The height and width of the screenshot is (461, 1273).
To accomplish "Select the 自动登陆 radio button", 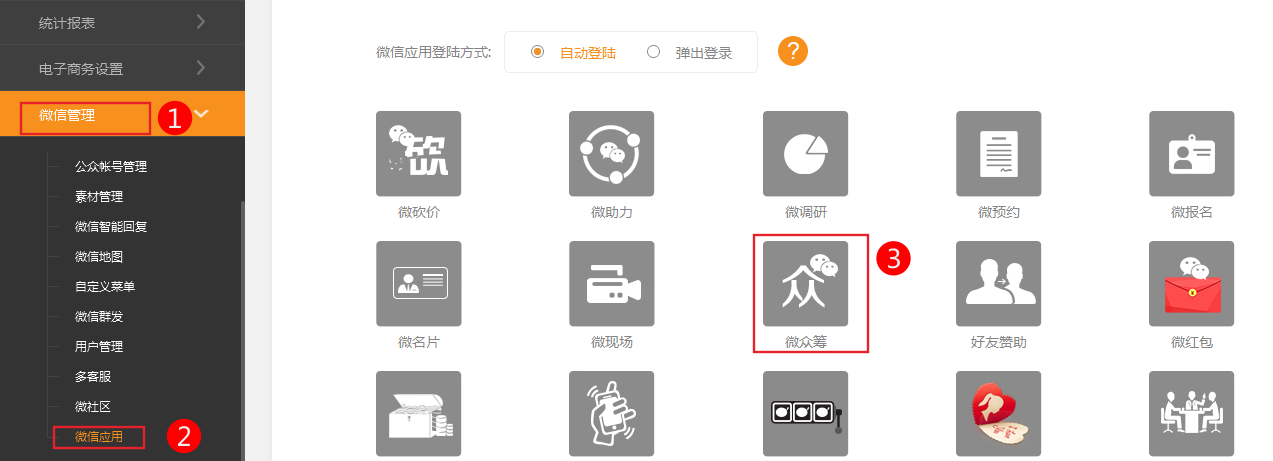I will coord(537,52).
